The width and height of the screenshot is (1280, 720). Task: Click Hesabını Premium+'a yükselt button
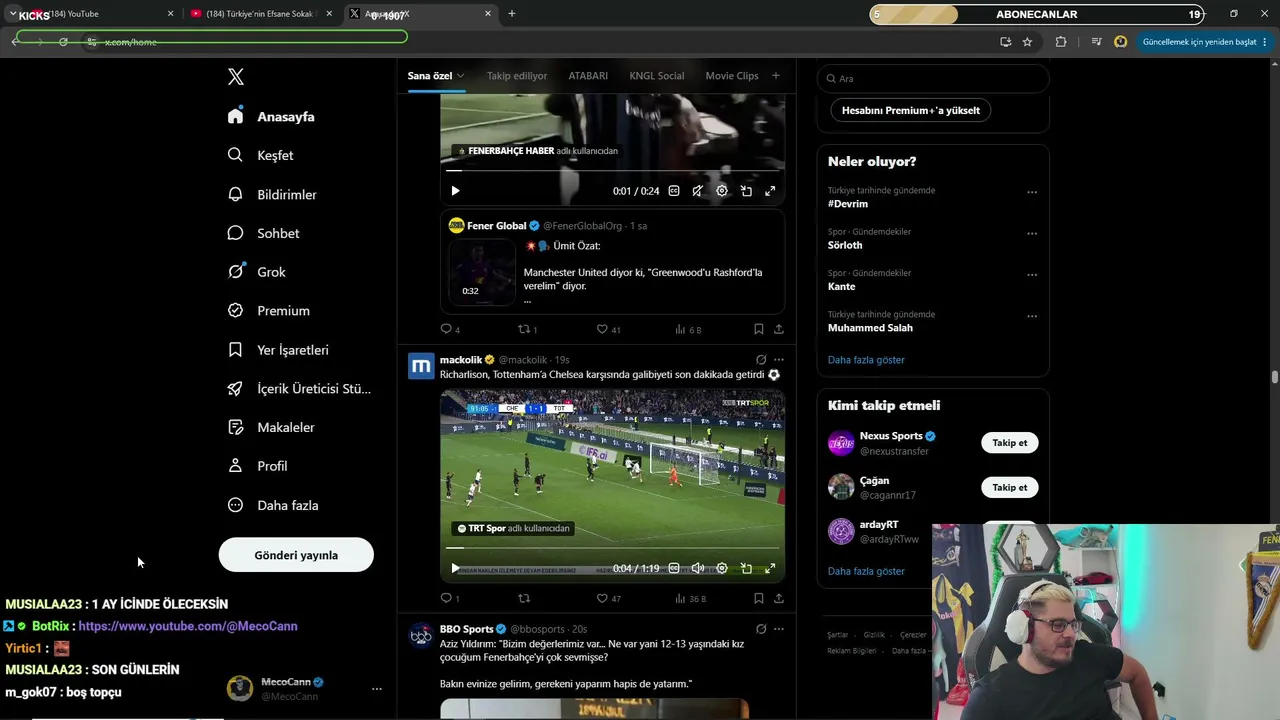[911, 110]
